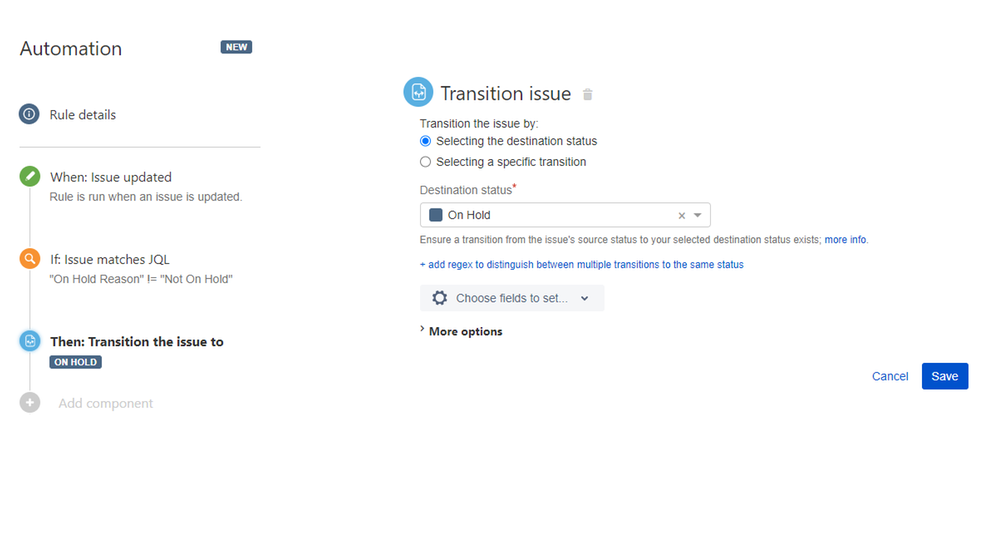Viewport: 998px width, 552px height.
Task: Click the orange JQL condition search icon
Action: coord(29,258)
